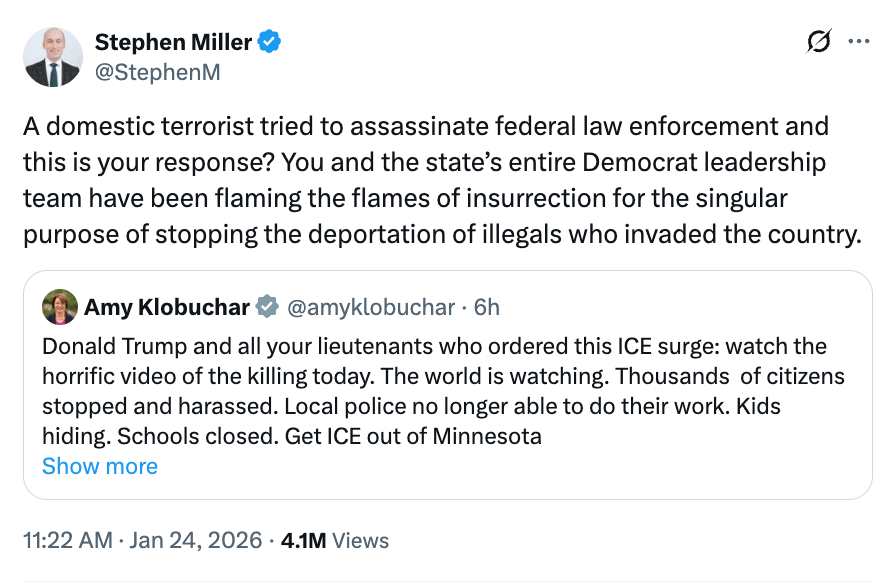Viewport: 890px width, 582px height.
Task: Click the tweet line starting 'A domestic terrorist'
Action: tap(426, 127)
